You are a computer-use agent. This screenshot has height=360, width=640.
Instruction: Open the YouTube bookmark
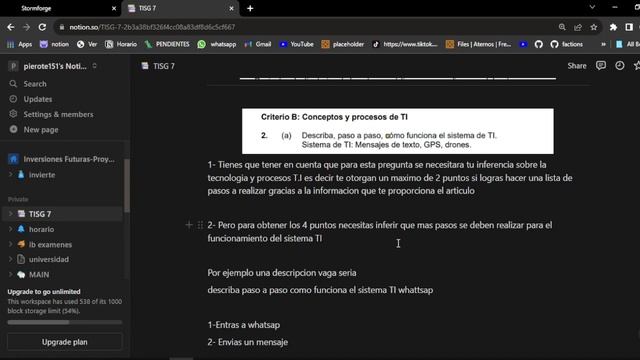click(x=296, y=44)
